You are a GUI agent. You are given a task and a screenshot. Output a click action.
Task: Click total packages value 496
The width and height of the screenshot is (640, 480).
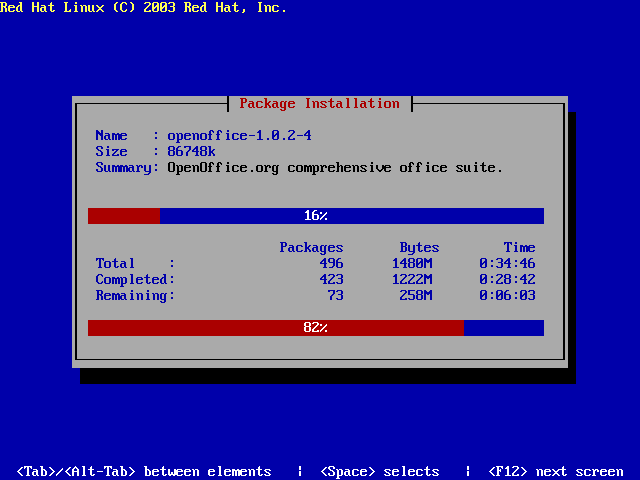331,263
